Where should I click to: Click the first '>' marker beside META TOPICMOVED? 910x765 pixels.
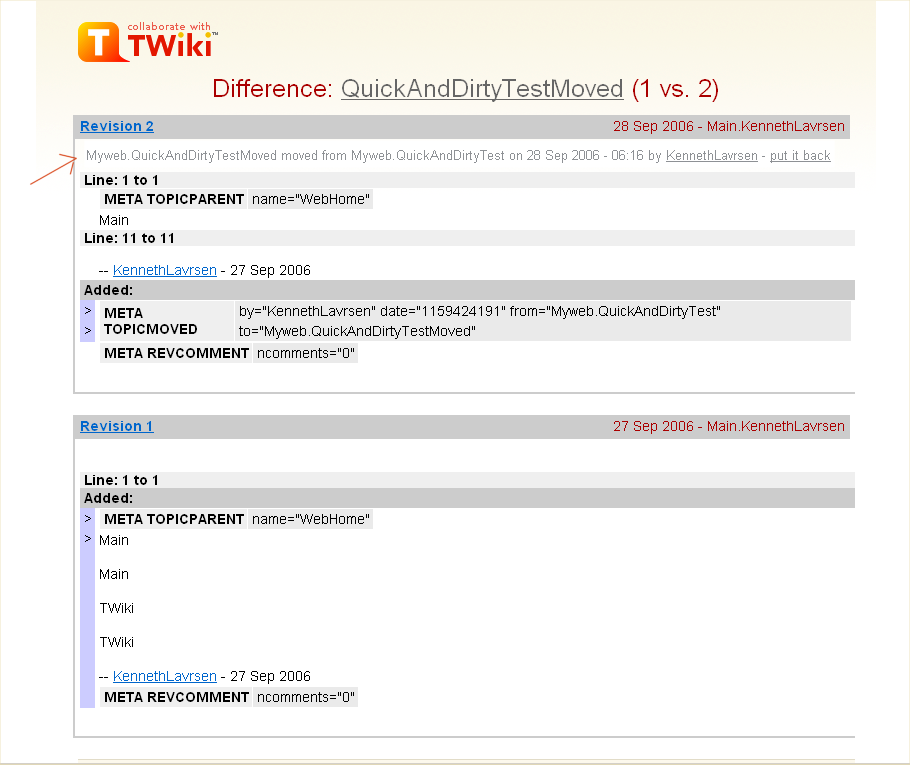[88, 311]
